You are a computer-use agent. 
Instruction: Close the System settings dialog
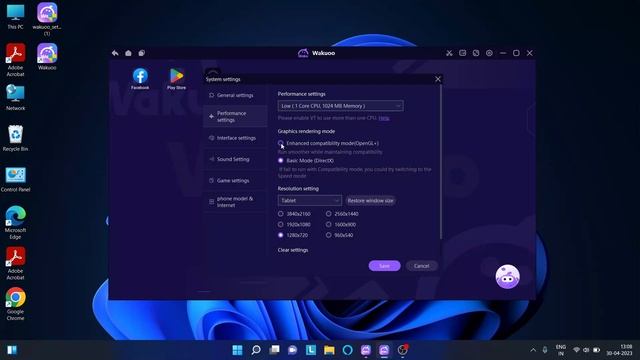click(x=438, y=79)
